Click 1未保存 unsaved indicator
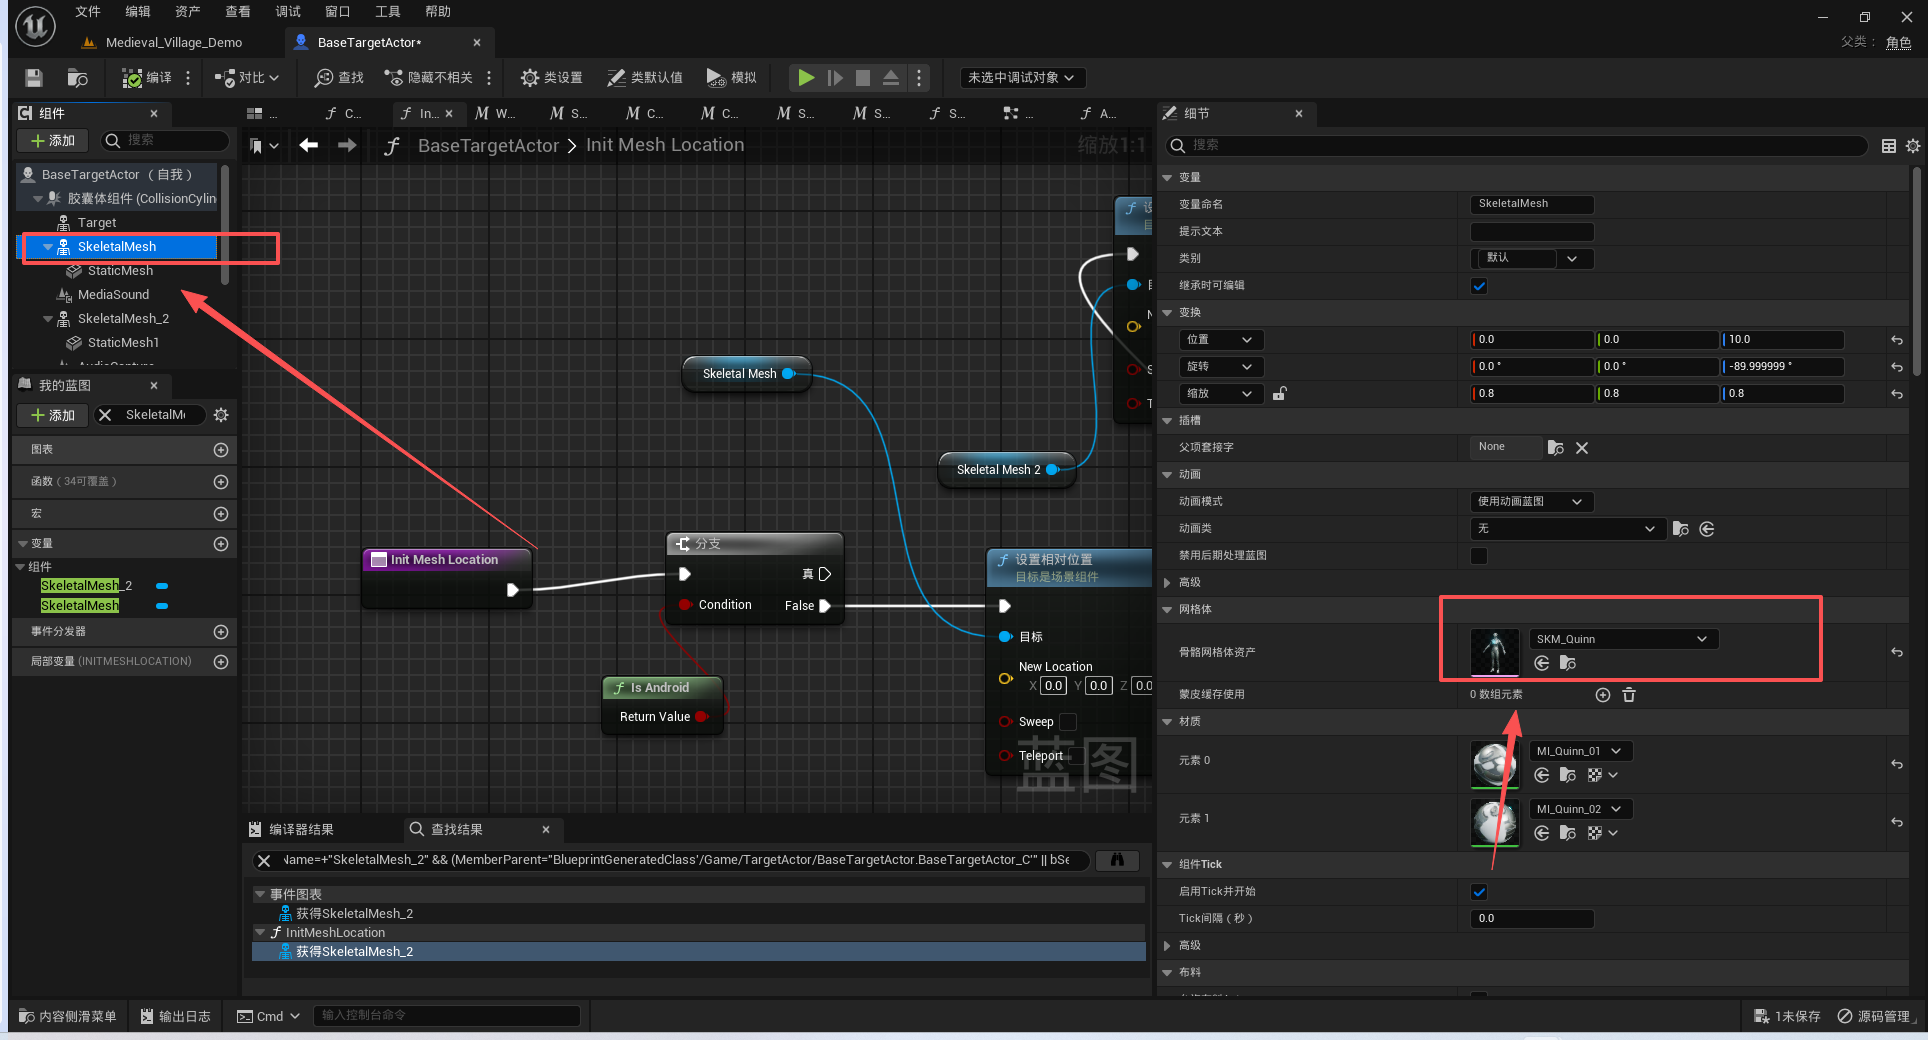 pos(1787,1017)
